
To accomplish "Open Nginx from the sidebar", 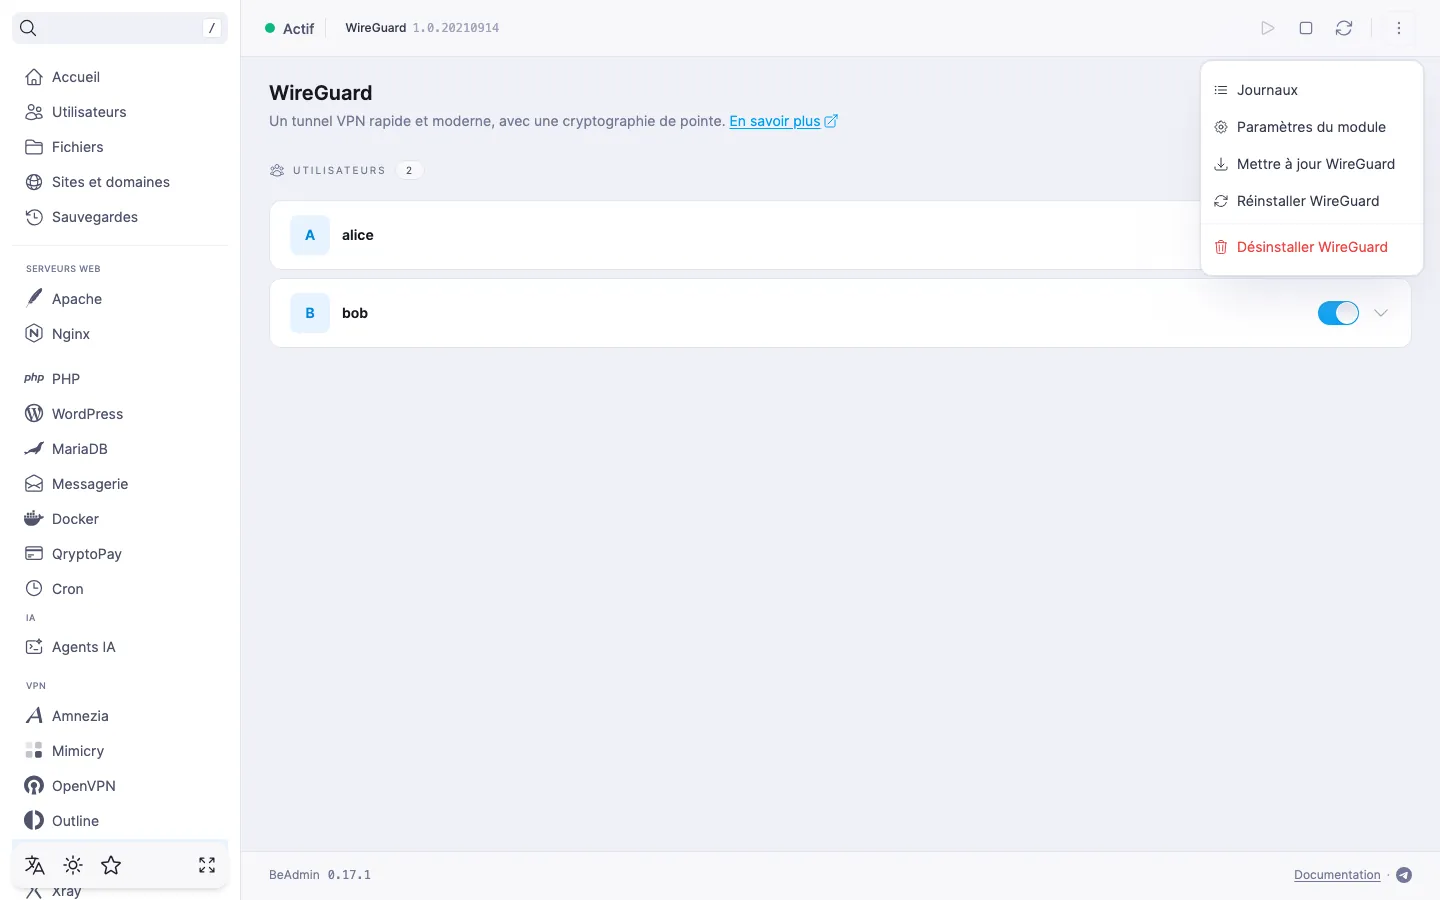I will point(120,334).
